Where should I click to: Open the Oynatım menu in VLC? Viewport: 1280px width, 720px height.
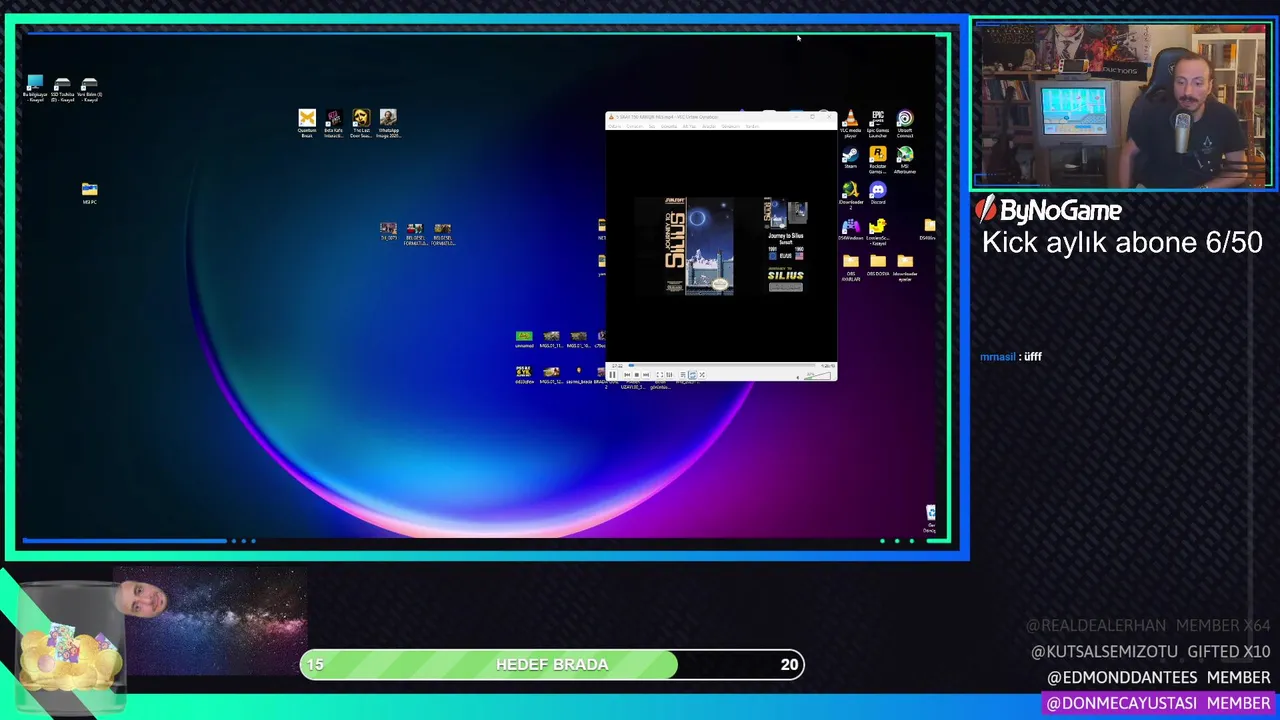pyautogui.click(x=635, y=126)
